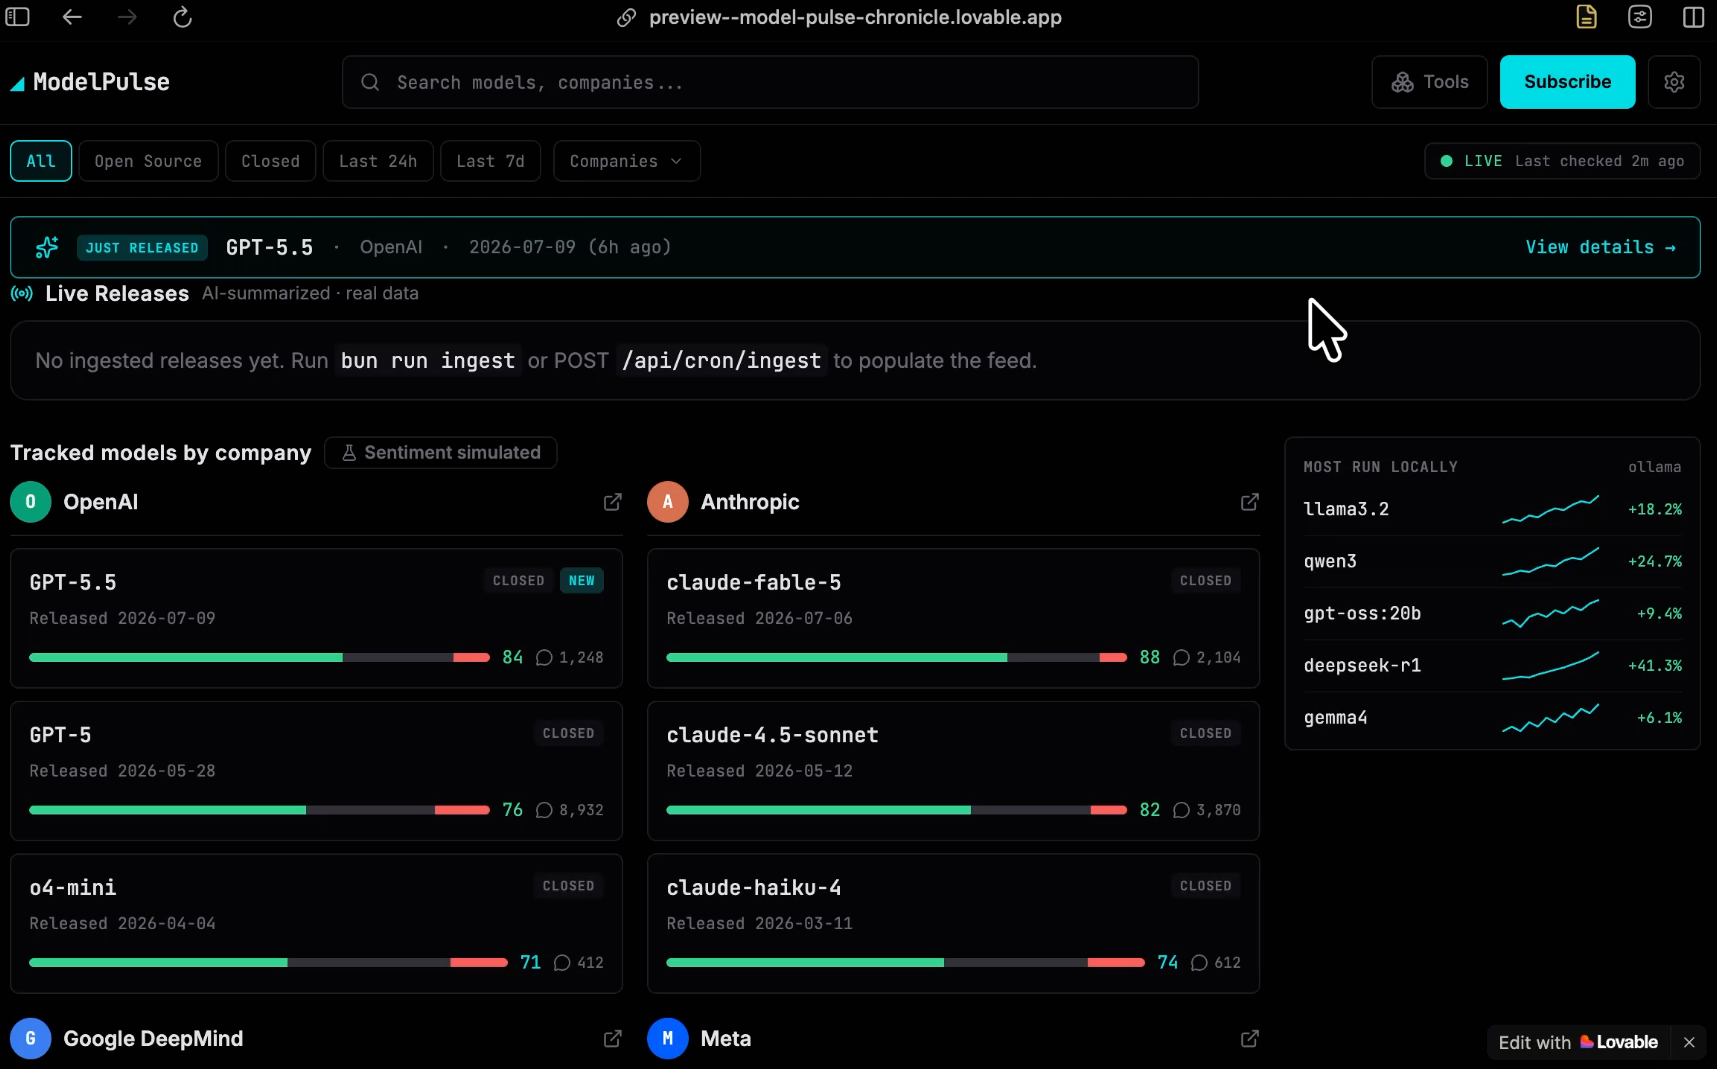Click the sparkle icon in release banner
1717x1069 pixels.
pos(47,247)
